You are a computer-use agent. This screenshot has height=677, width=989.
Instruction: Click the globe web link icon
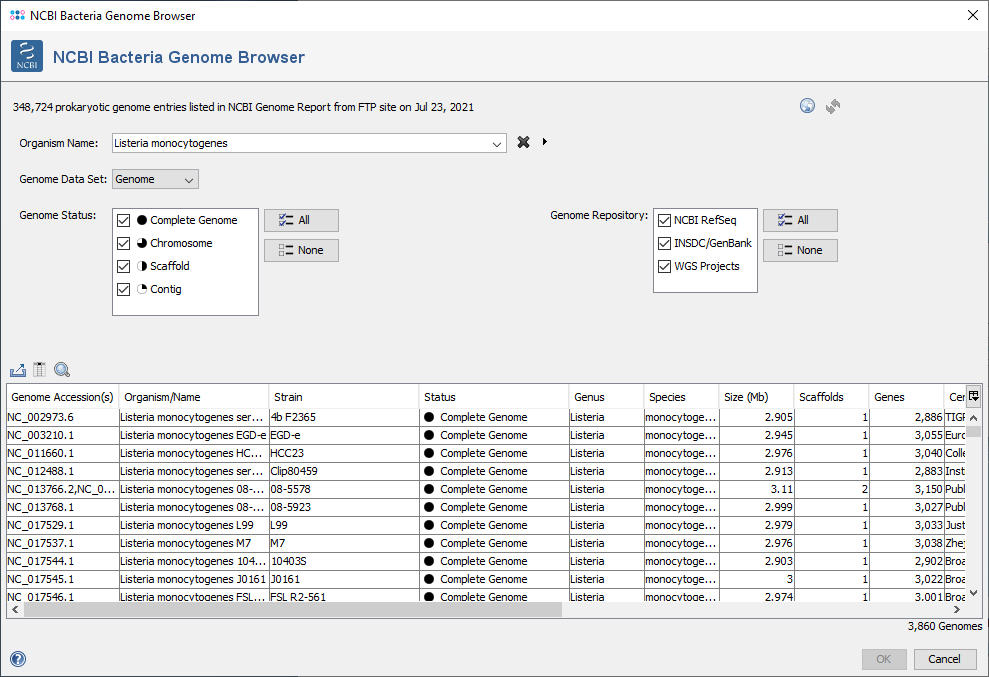807,106
